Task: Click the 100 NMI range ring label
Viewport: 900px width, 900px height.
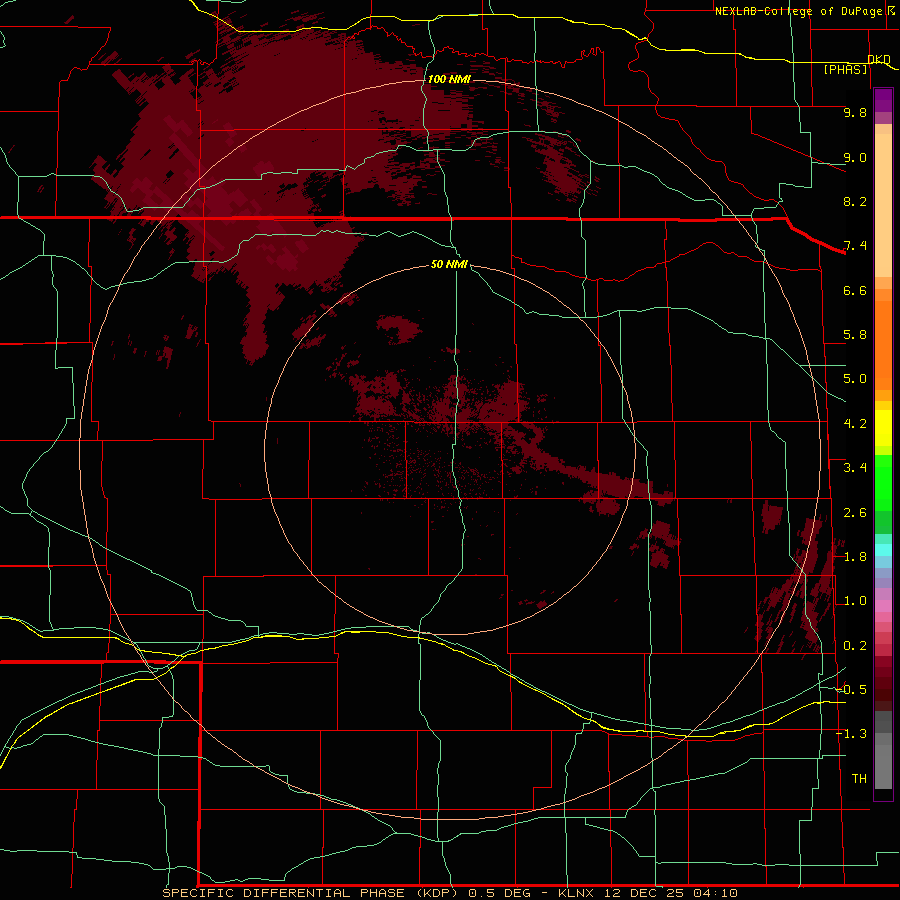Action: click(x=449, y=79)
